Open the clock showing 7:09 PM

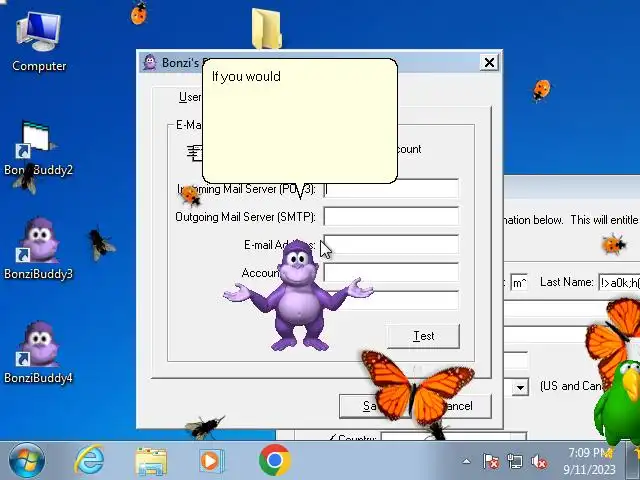pyautogui.click(x=589, y=461)
